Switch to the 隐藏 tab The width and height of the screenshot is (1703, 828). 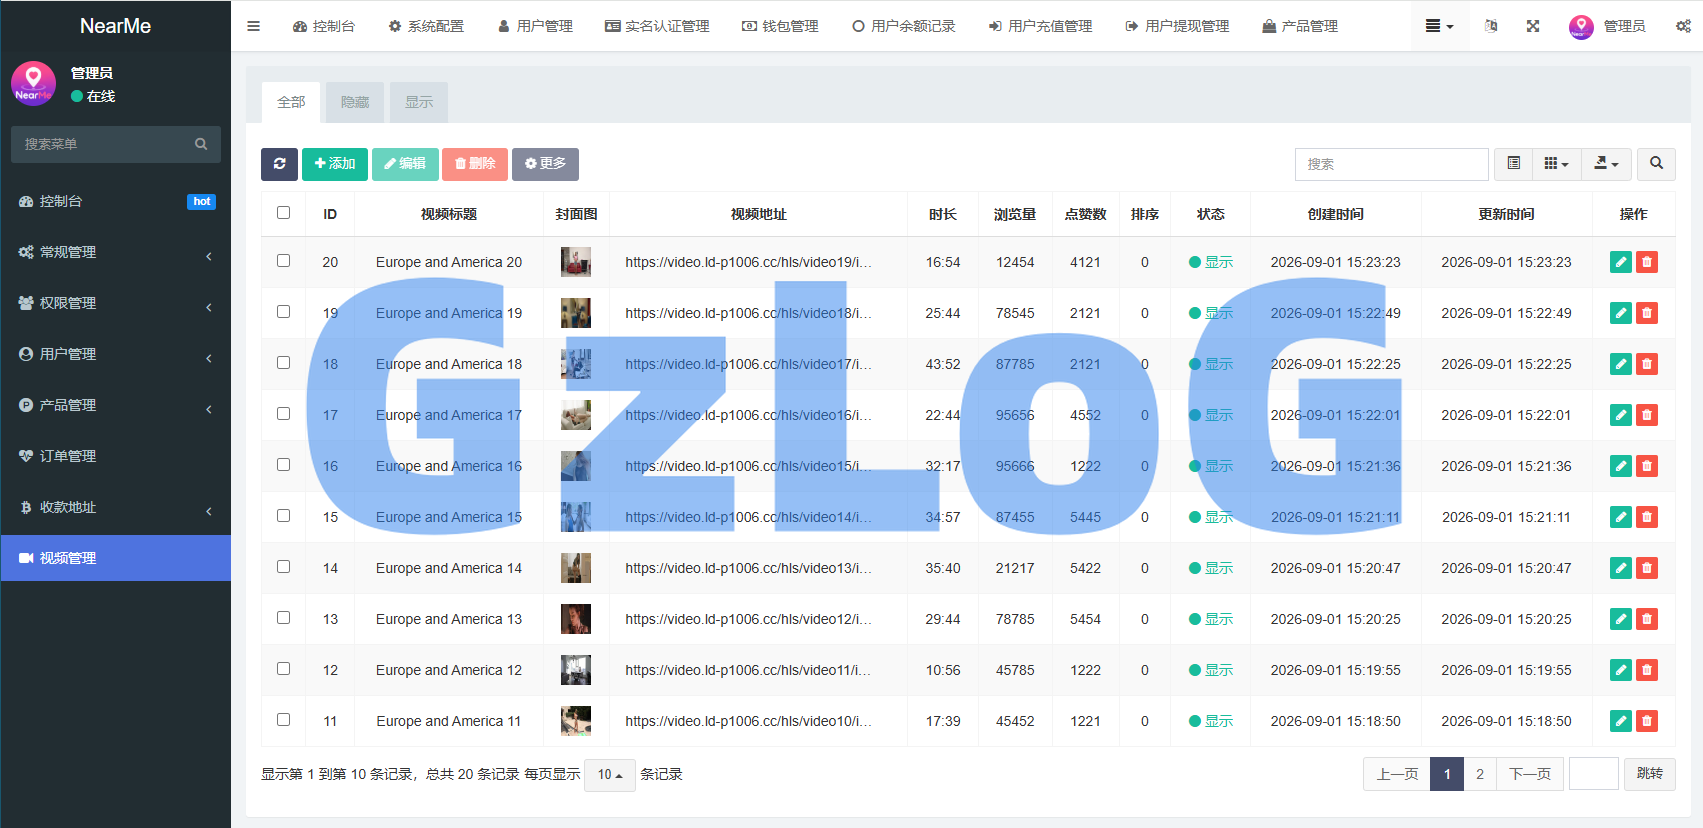[355, 102]
